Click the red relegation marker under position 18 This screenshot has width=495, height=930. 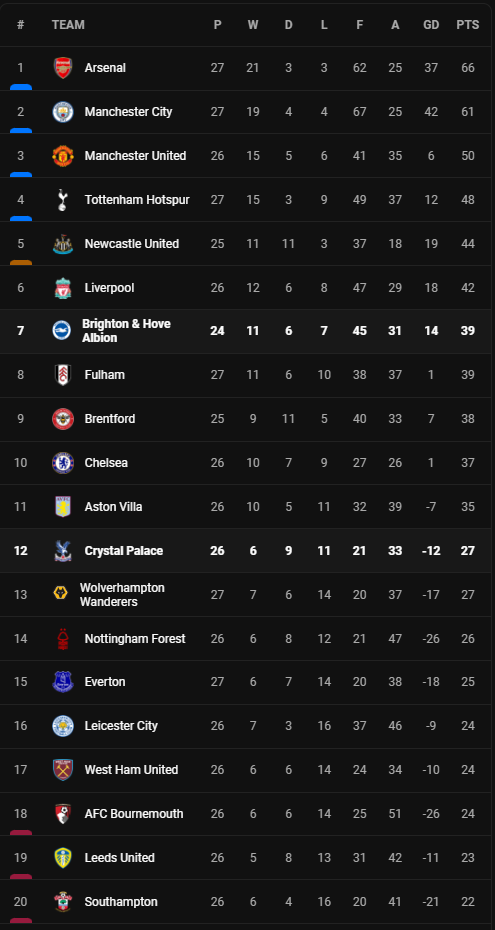tap(21, 833)
